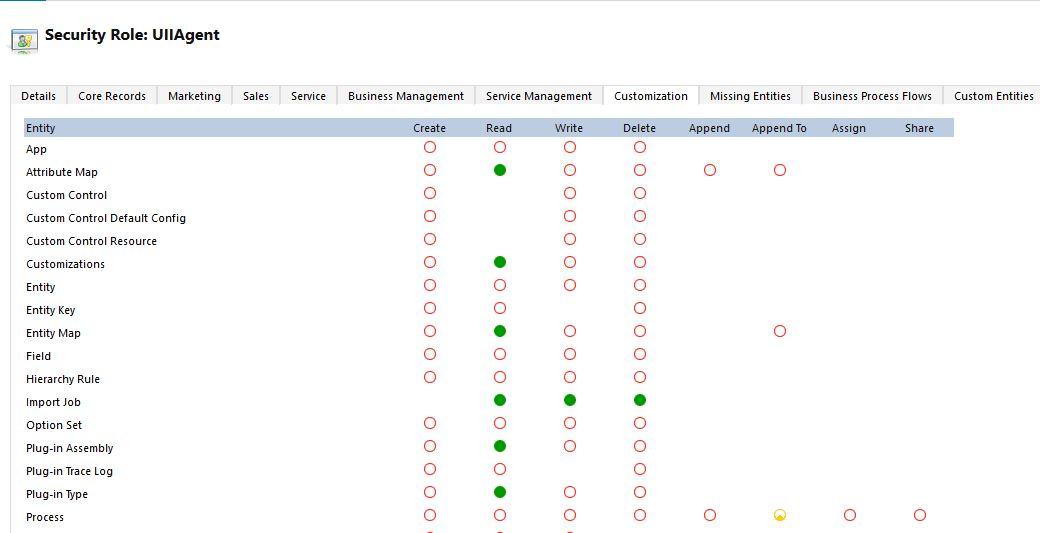Screen dimensions: 1040x533
Task: Click the Security Role icon beside the title
Action: pyautogui.click(x=24, y=39)
